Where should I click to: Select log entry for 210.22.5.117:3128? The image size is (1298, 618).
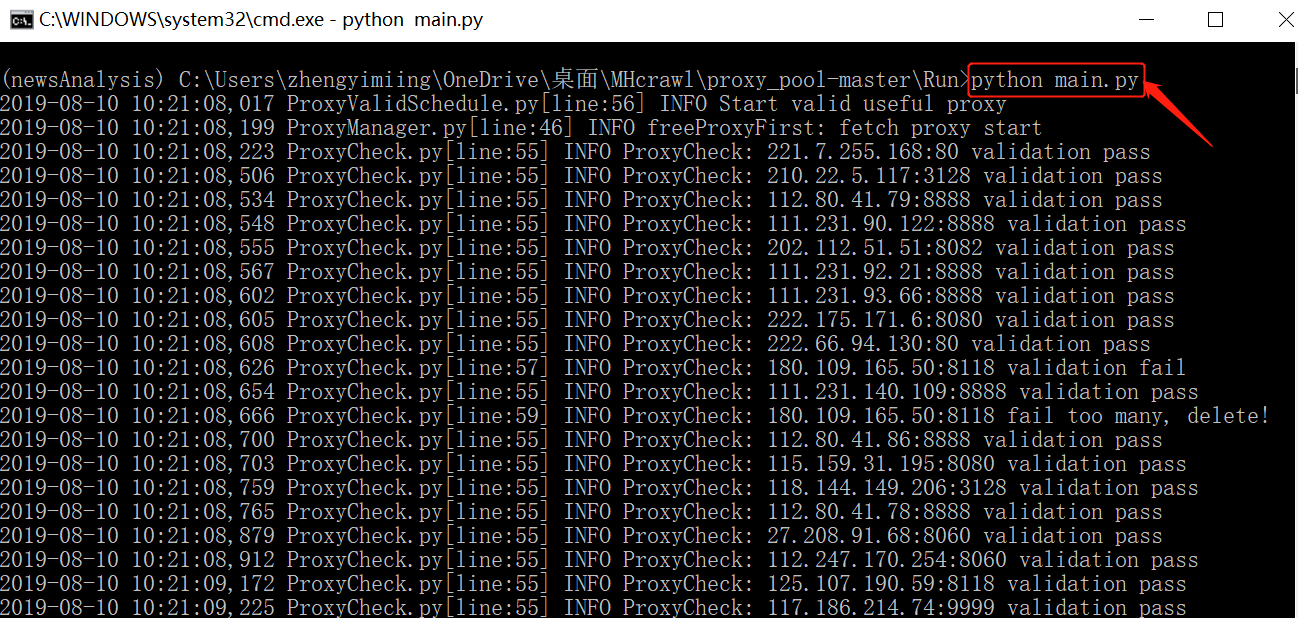[581, 176]
